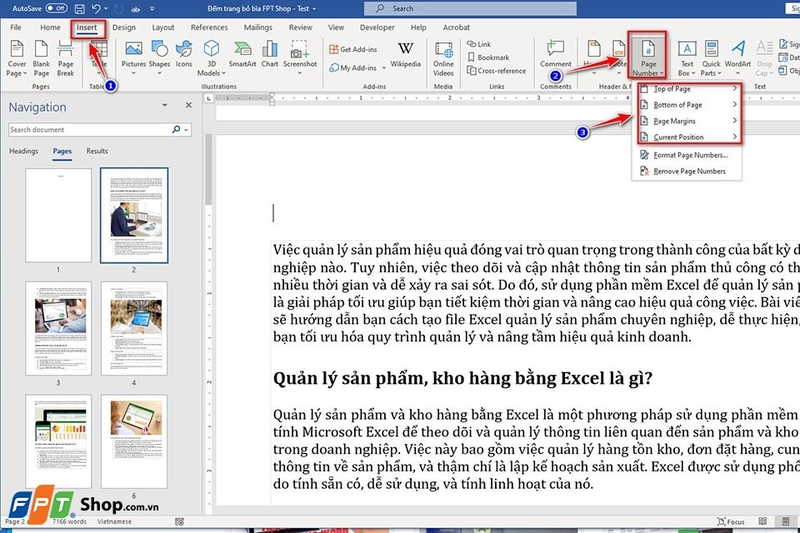Open the References ribbon tab
This screenshot has width=800, height=533.
[209, 27]
